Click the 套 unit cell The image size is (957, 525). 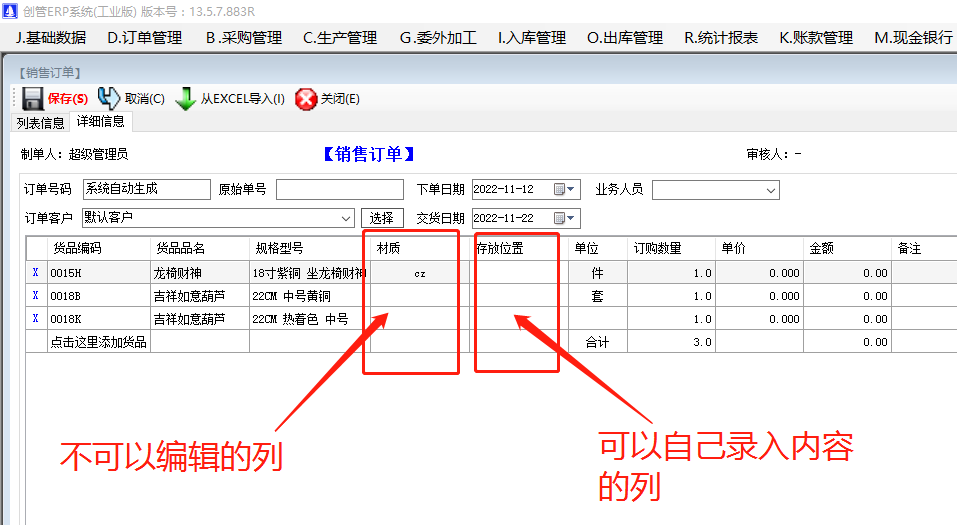click(x=598, y=296)
